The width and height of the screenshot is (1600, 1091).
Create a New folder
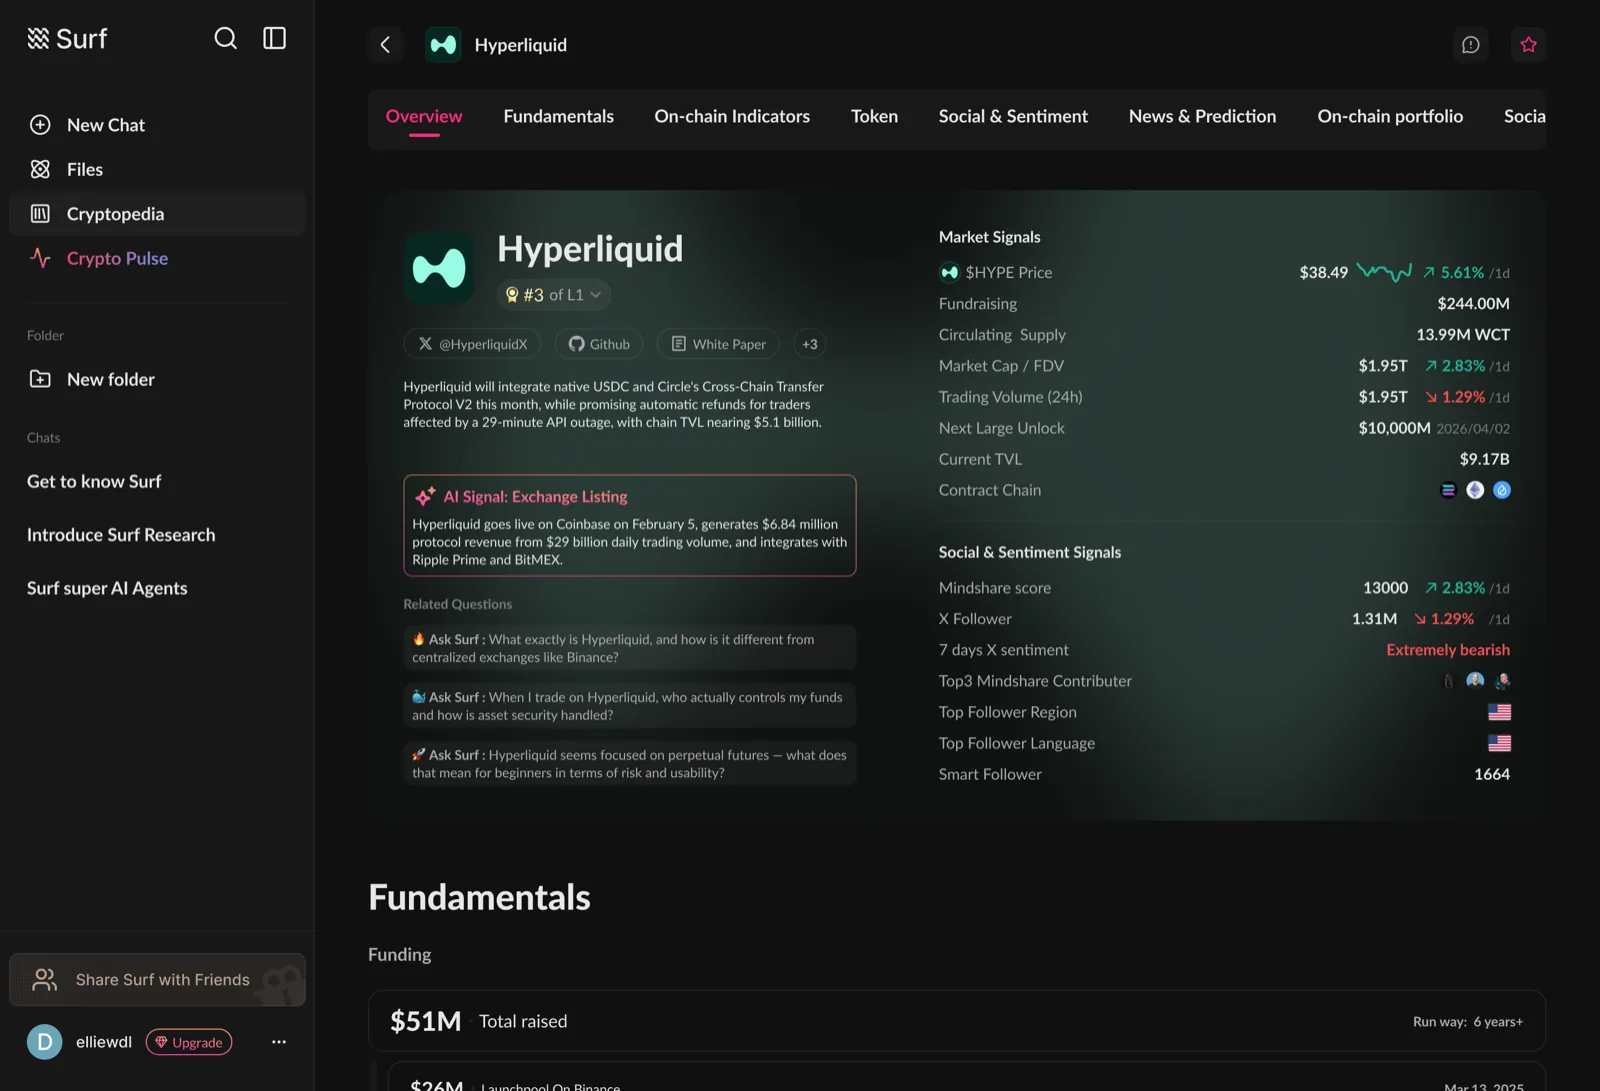pyautogui.click(x=157, y=379)
